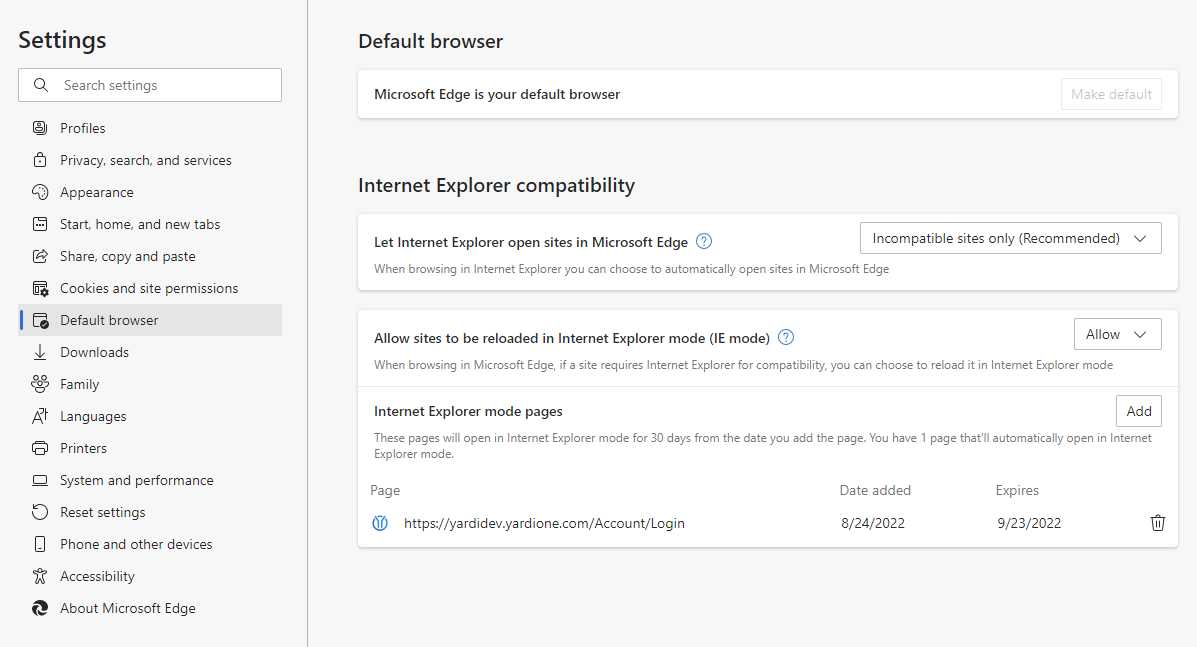The width and height of the screenshot is (1197, 647).
Task: Select Start, home, and new tabs
Action: coord(150,224)
